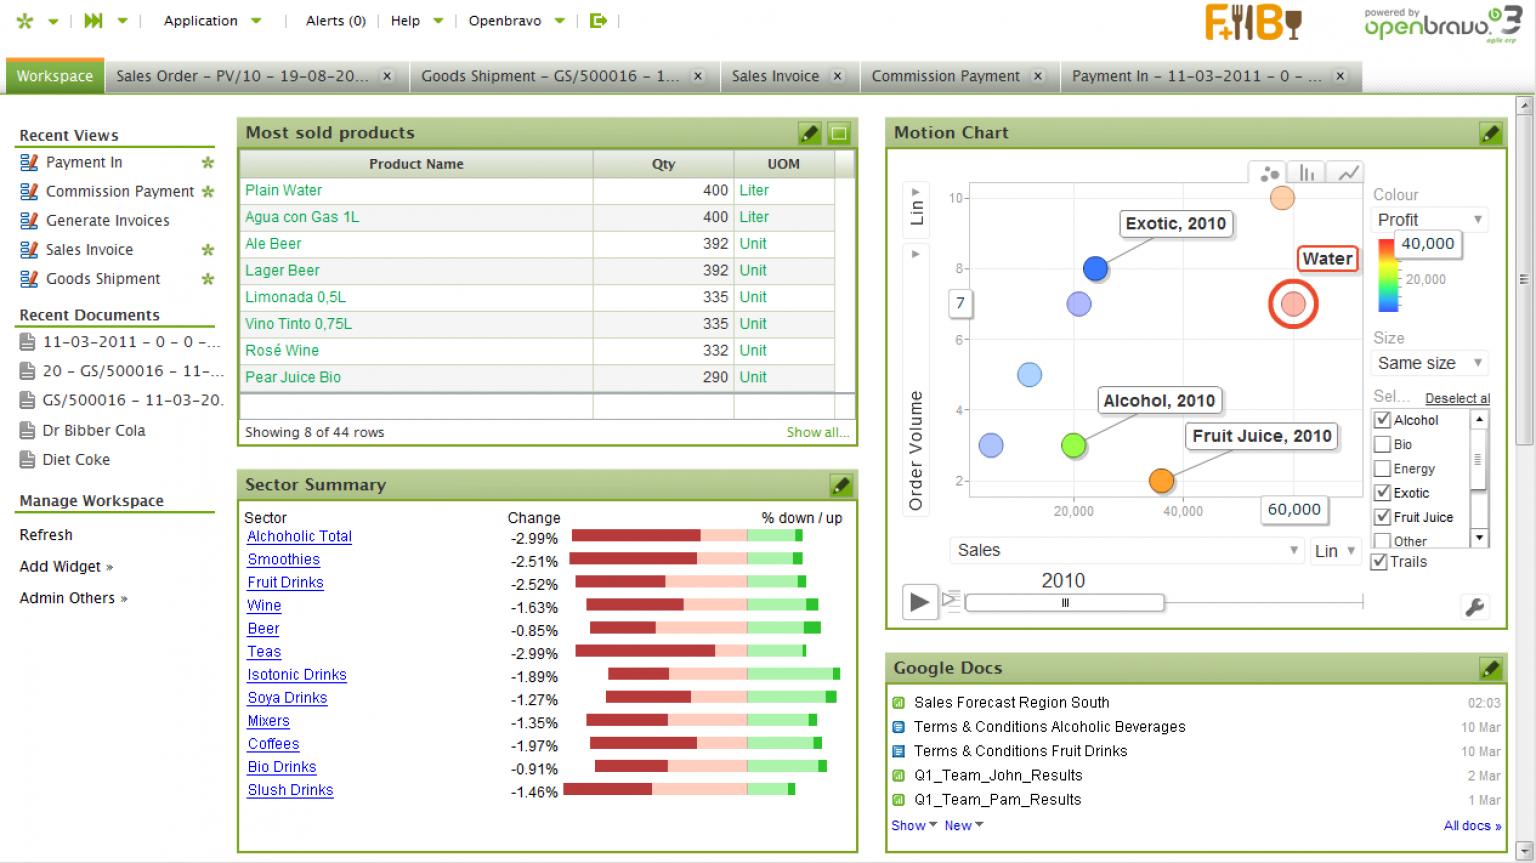Image resolution: width=1536 pixels, height=863 pixels.
Task: Click the Deselect all link in the selection panel
Action: coord(1457,397)
